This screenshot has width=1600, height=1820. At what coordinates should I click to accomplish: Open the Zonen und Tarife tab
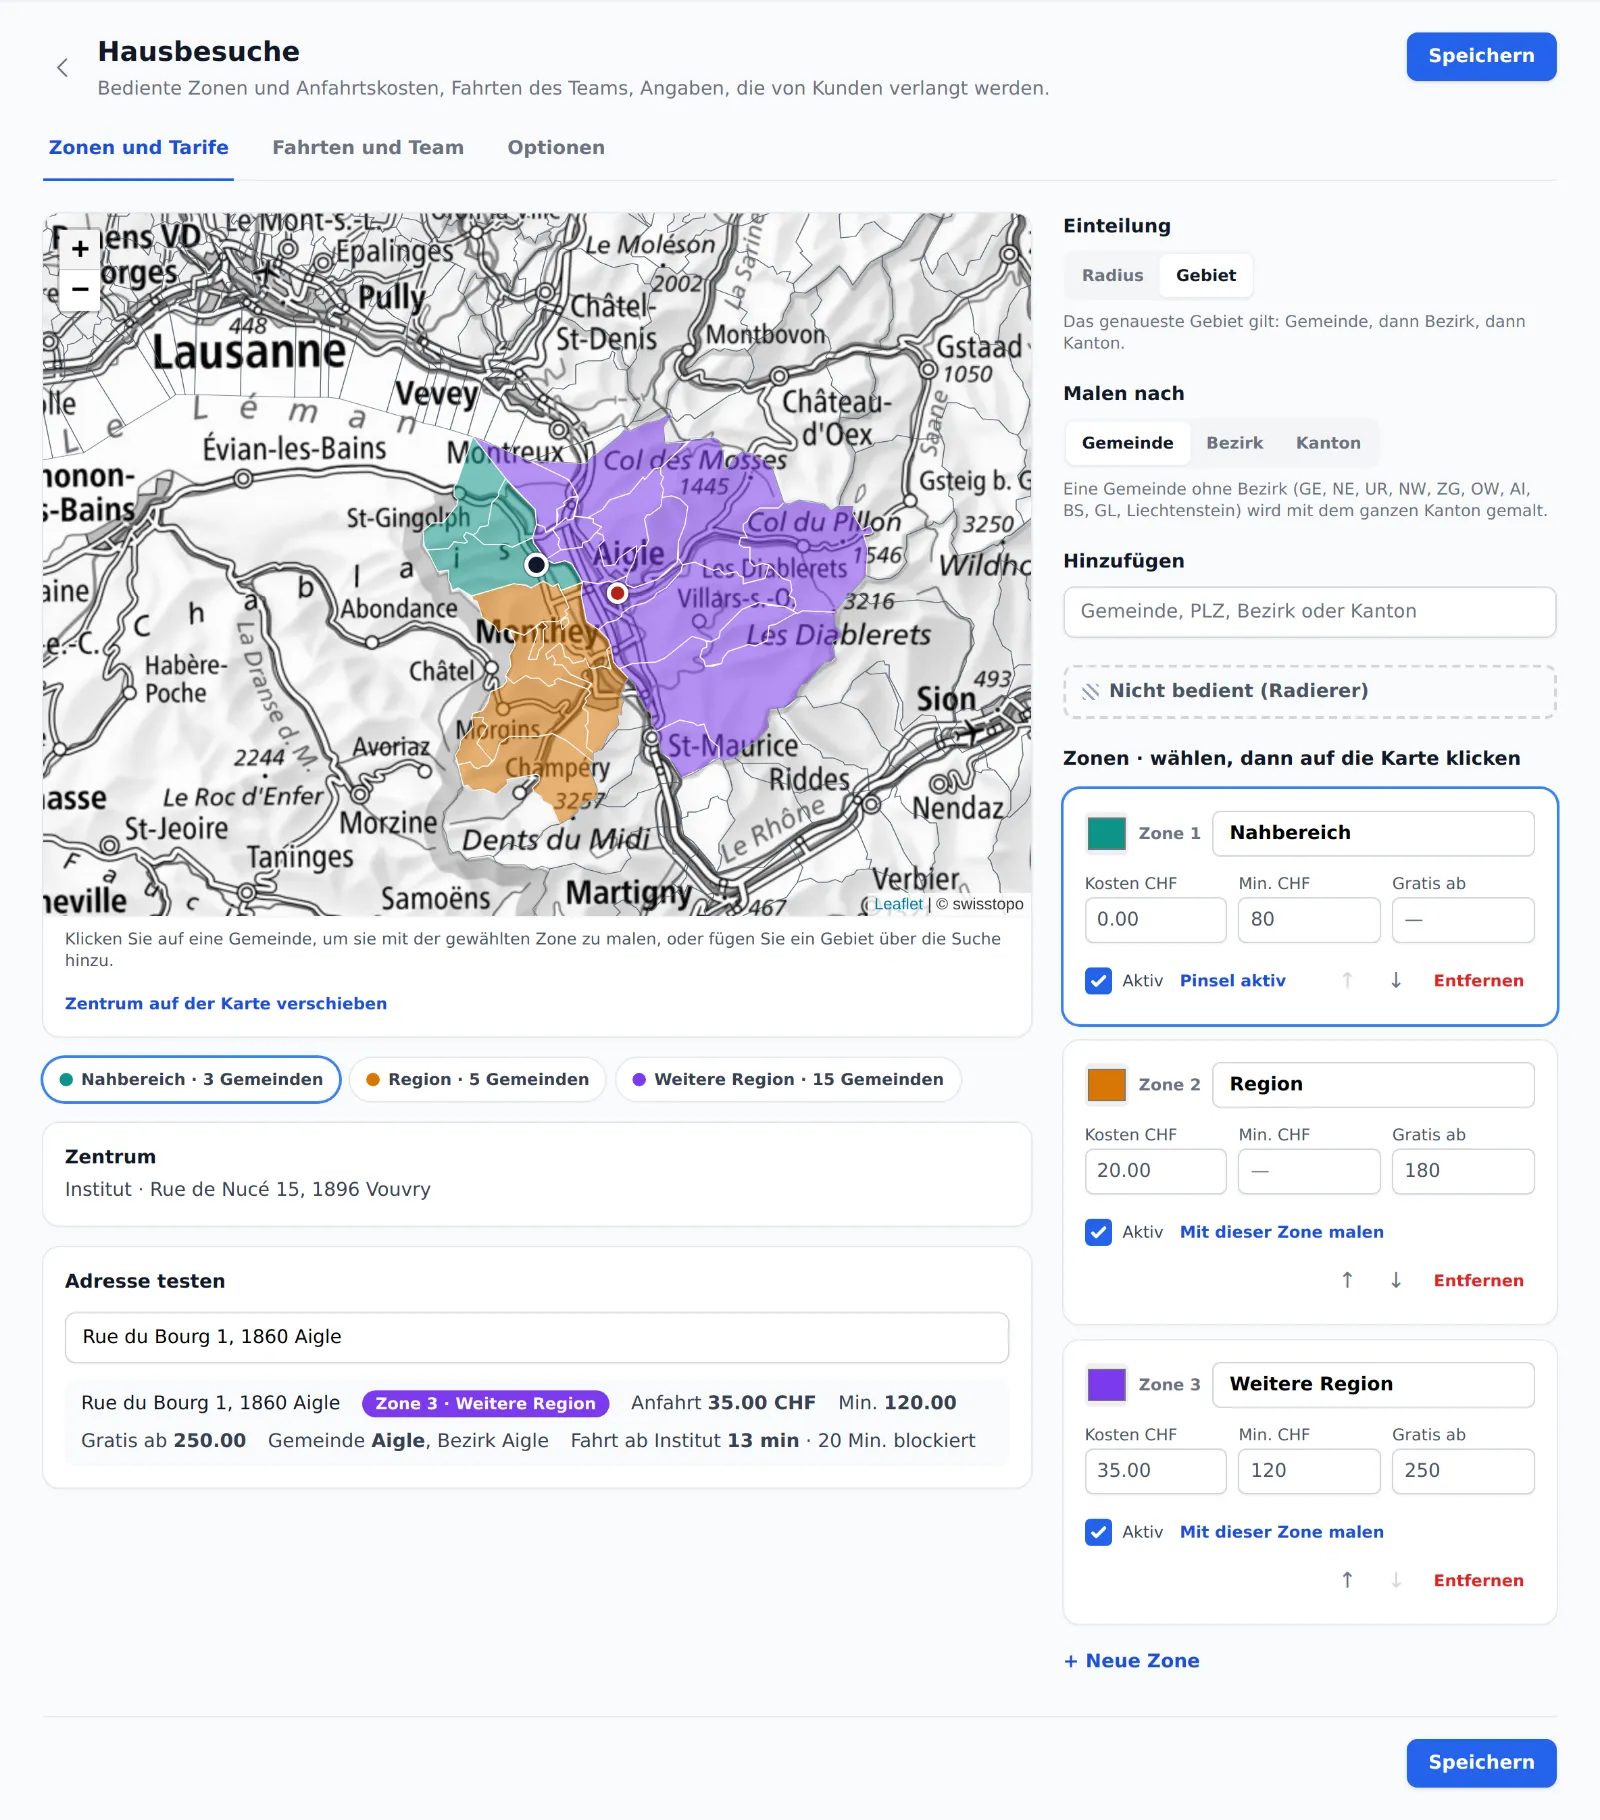click(138, 148)
